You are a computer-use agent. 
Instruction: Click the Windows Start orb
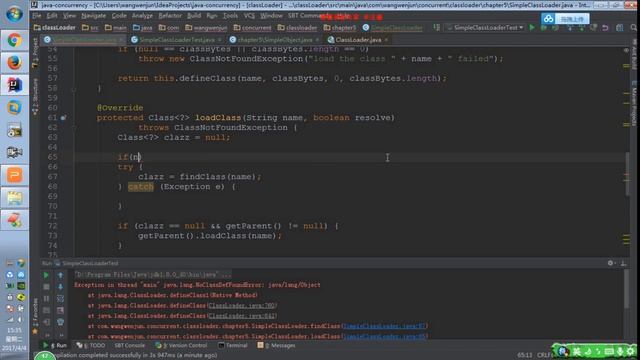point(14,14)
